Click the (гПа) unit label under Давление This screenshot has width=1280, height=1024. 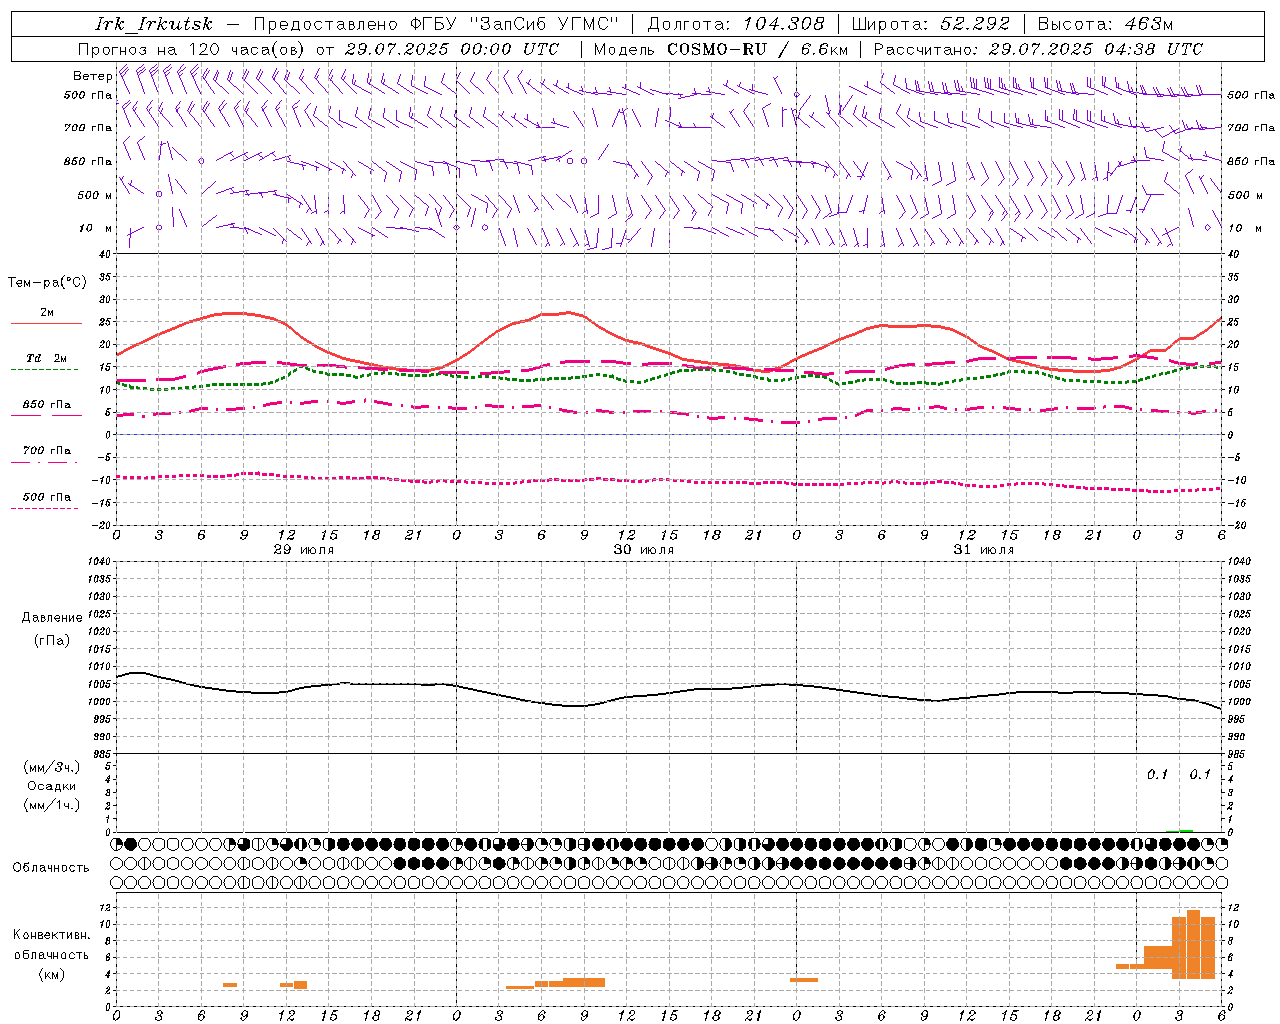pos(52,640)
